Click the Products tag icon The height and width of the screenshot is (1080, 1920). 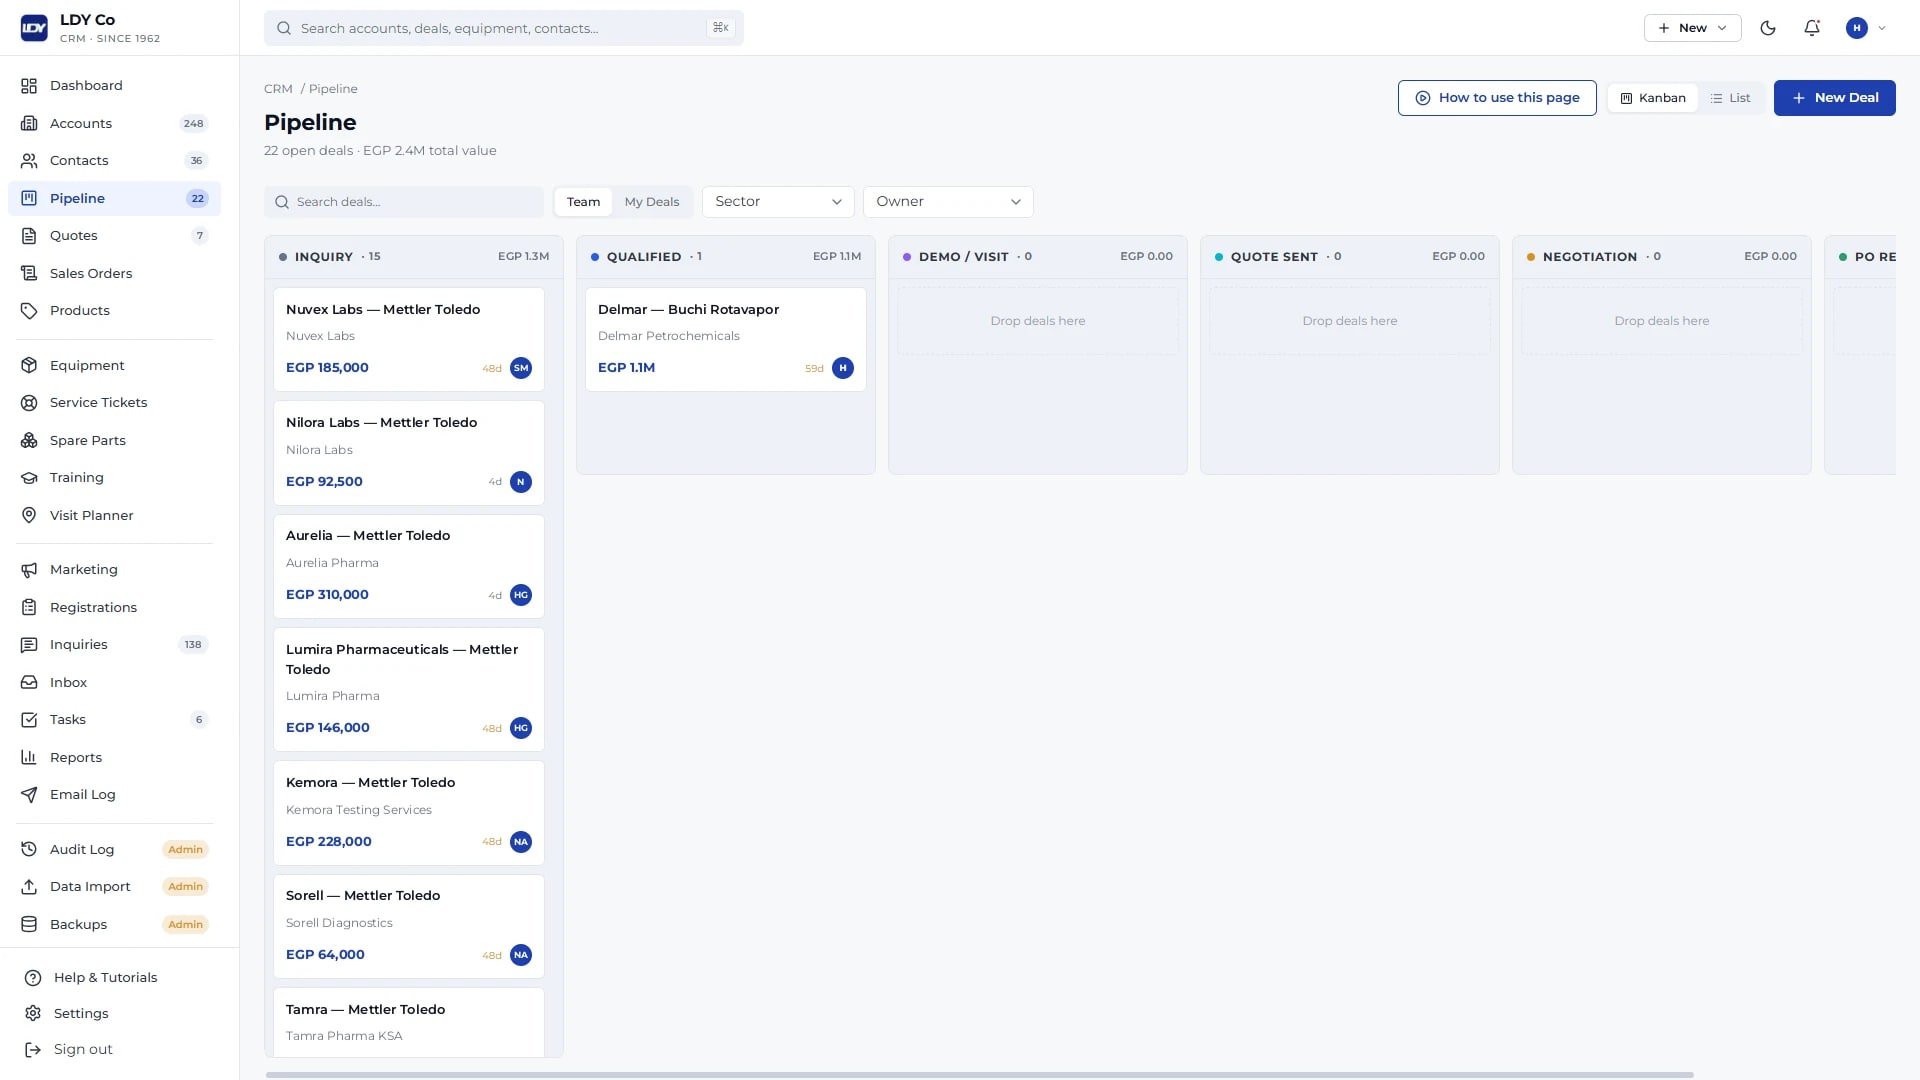coord(29,311)
